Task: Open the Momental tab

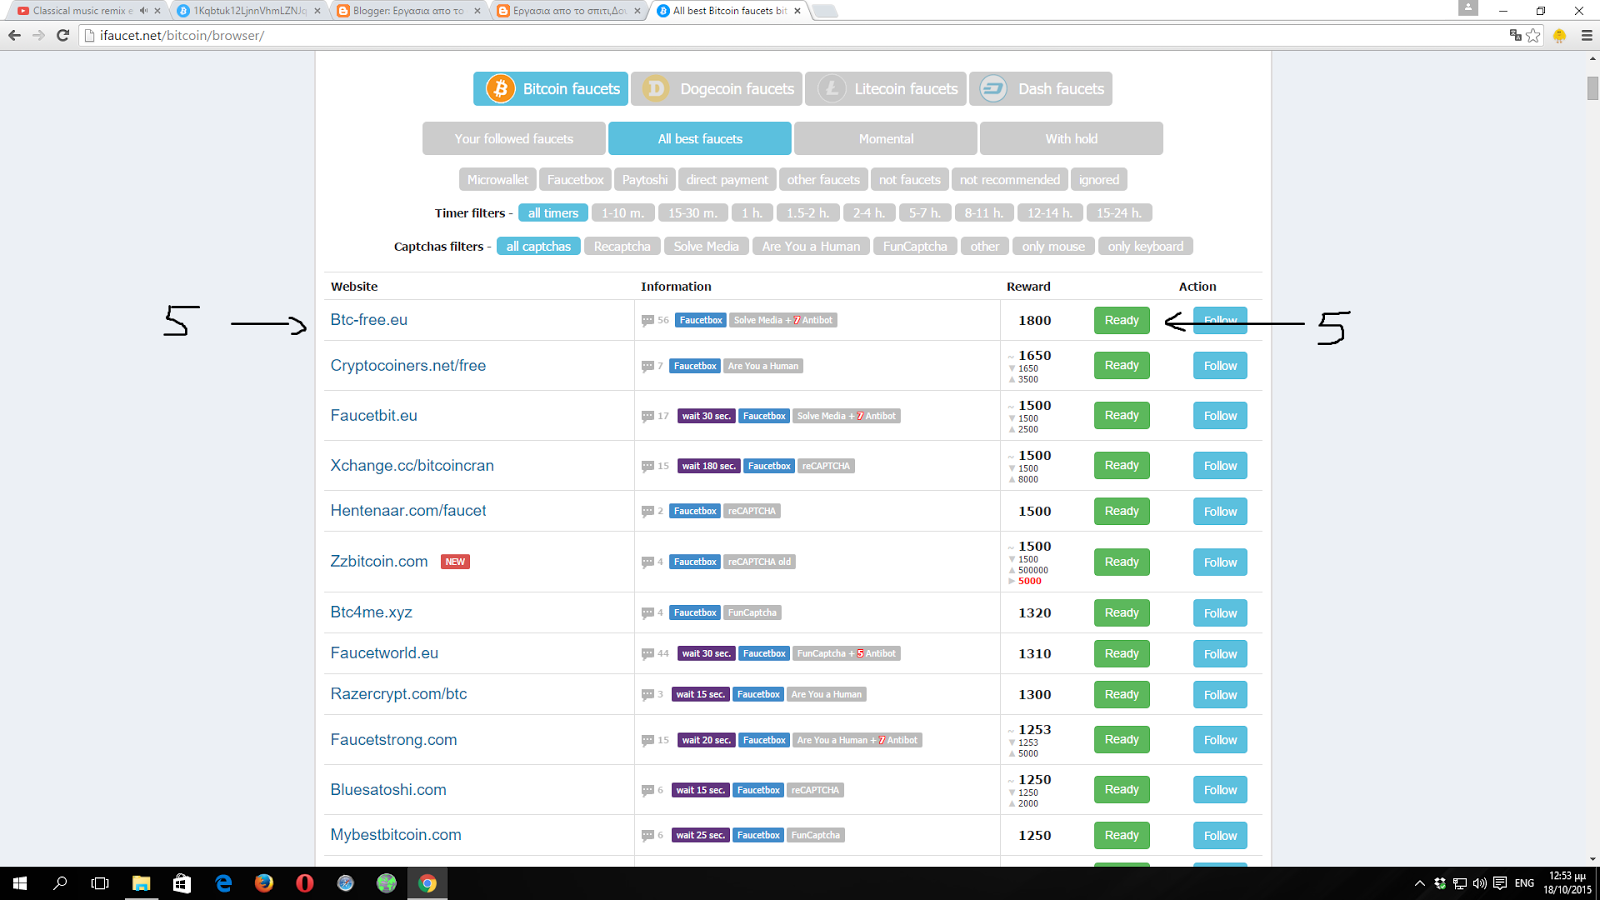Action: [886, 139]
